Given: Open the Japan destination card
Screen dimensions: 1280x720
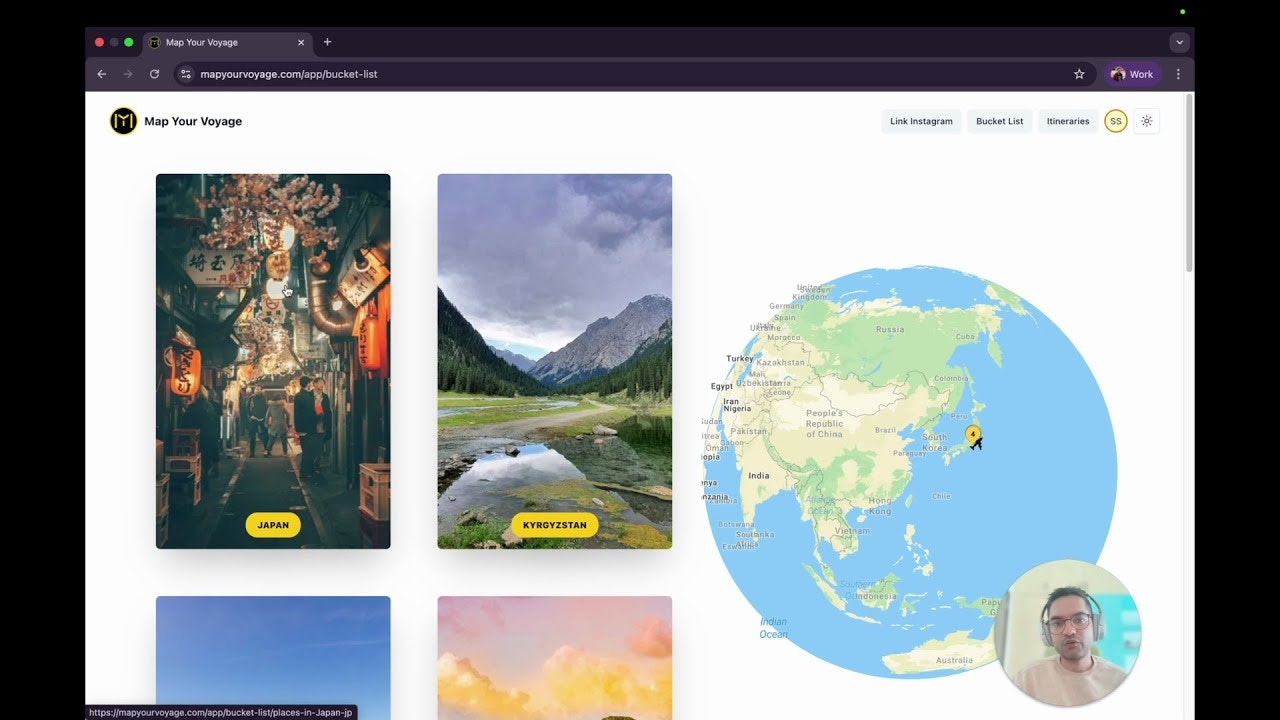Looking at the screenshot, I should [x=272, y=360].
